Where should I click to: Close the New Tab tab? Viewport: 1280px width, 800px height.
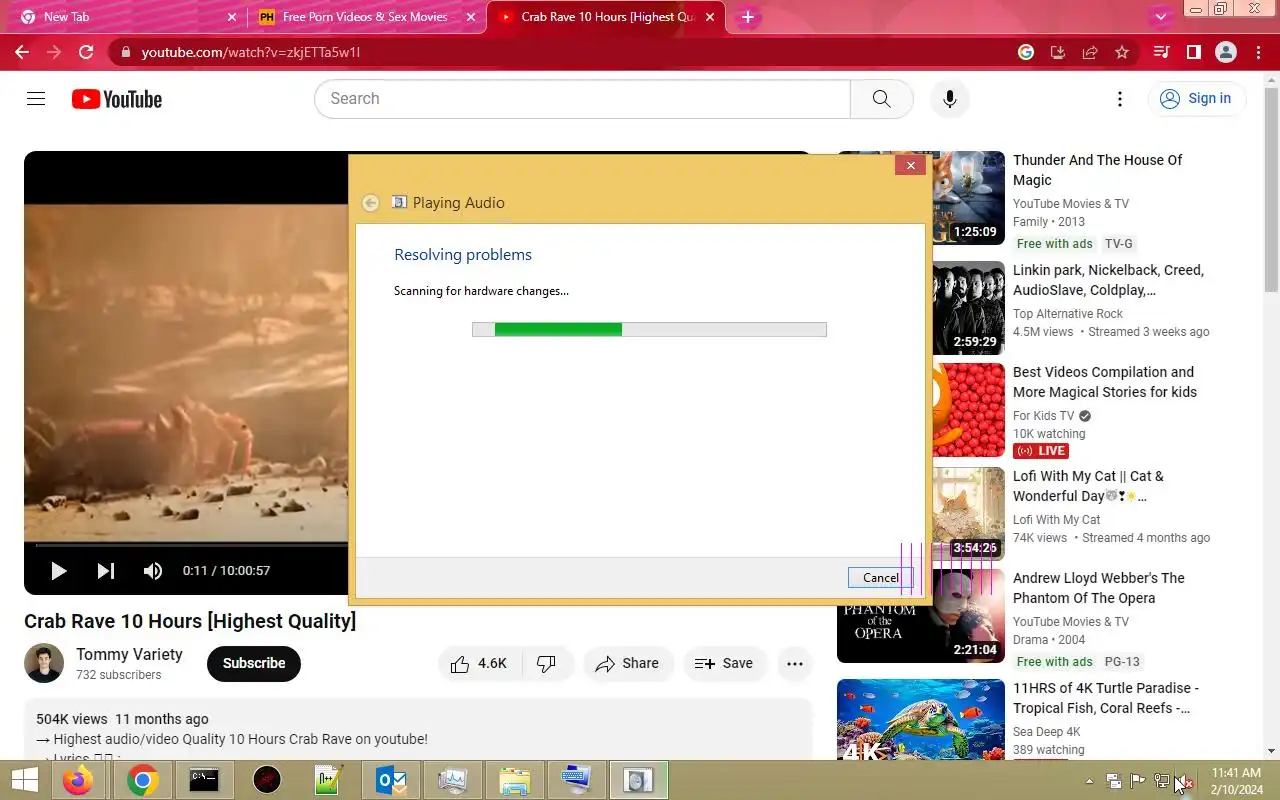tap(232, 17)
